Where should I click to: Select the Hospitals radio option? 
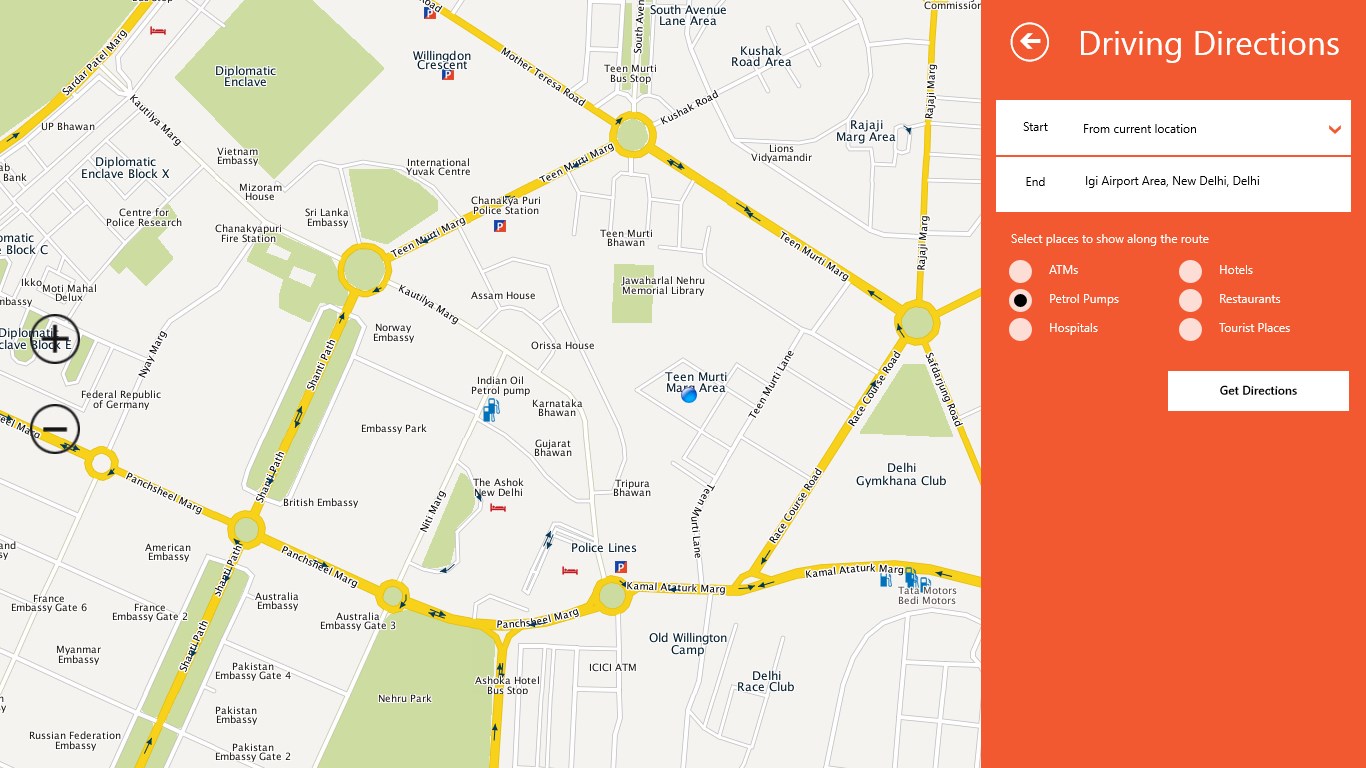[1020, 329]
